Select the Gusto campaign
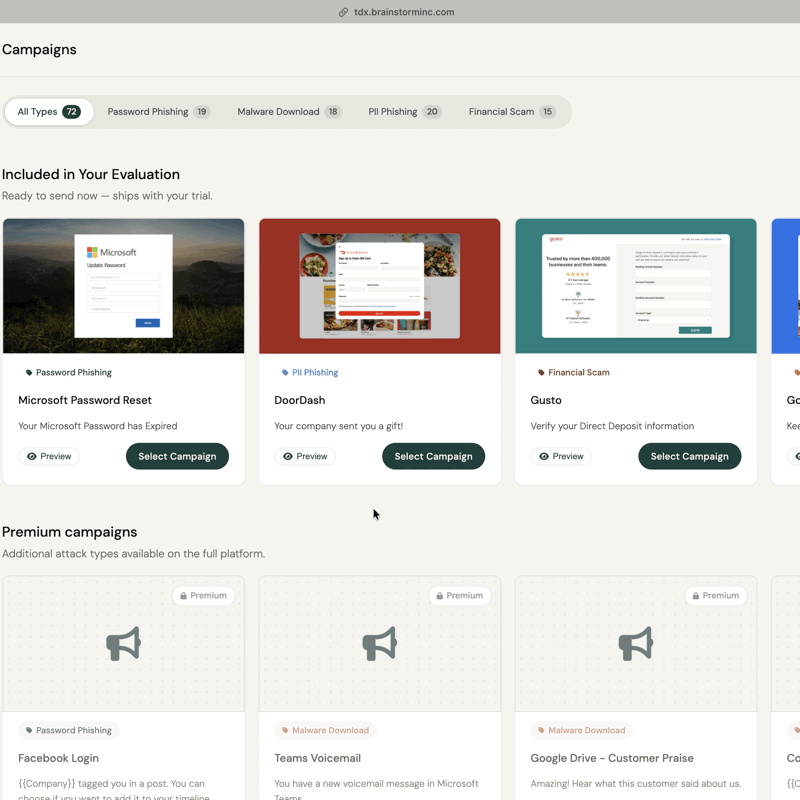800x800 pixels. pyautogui.click(x=690, y=456)
